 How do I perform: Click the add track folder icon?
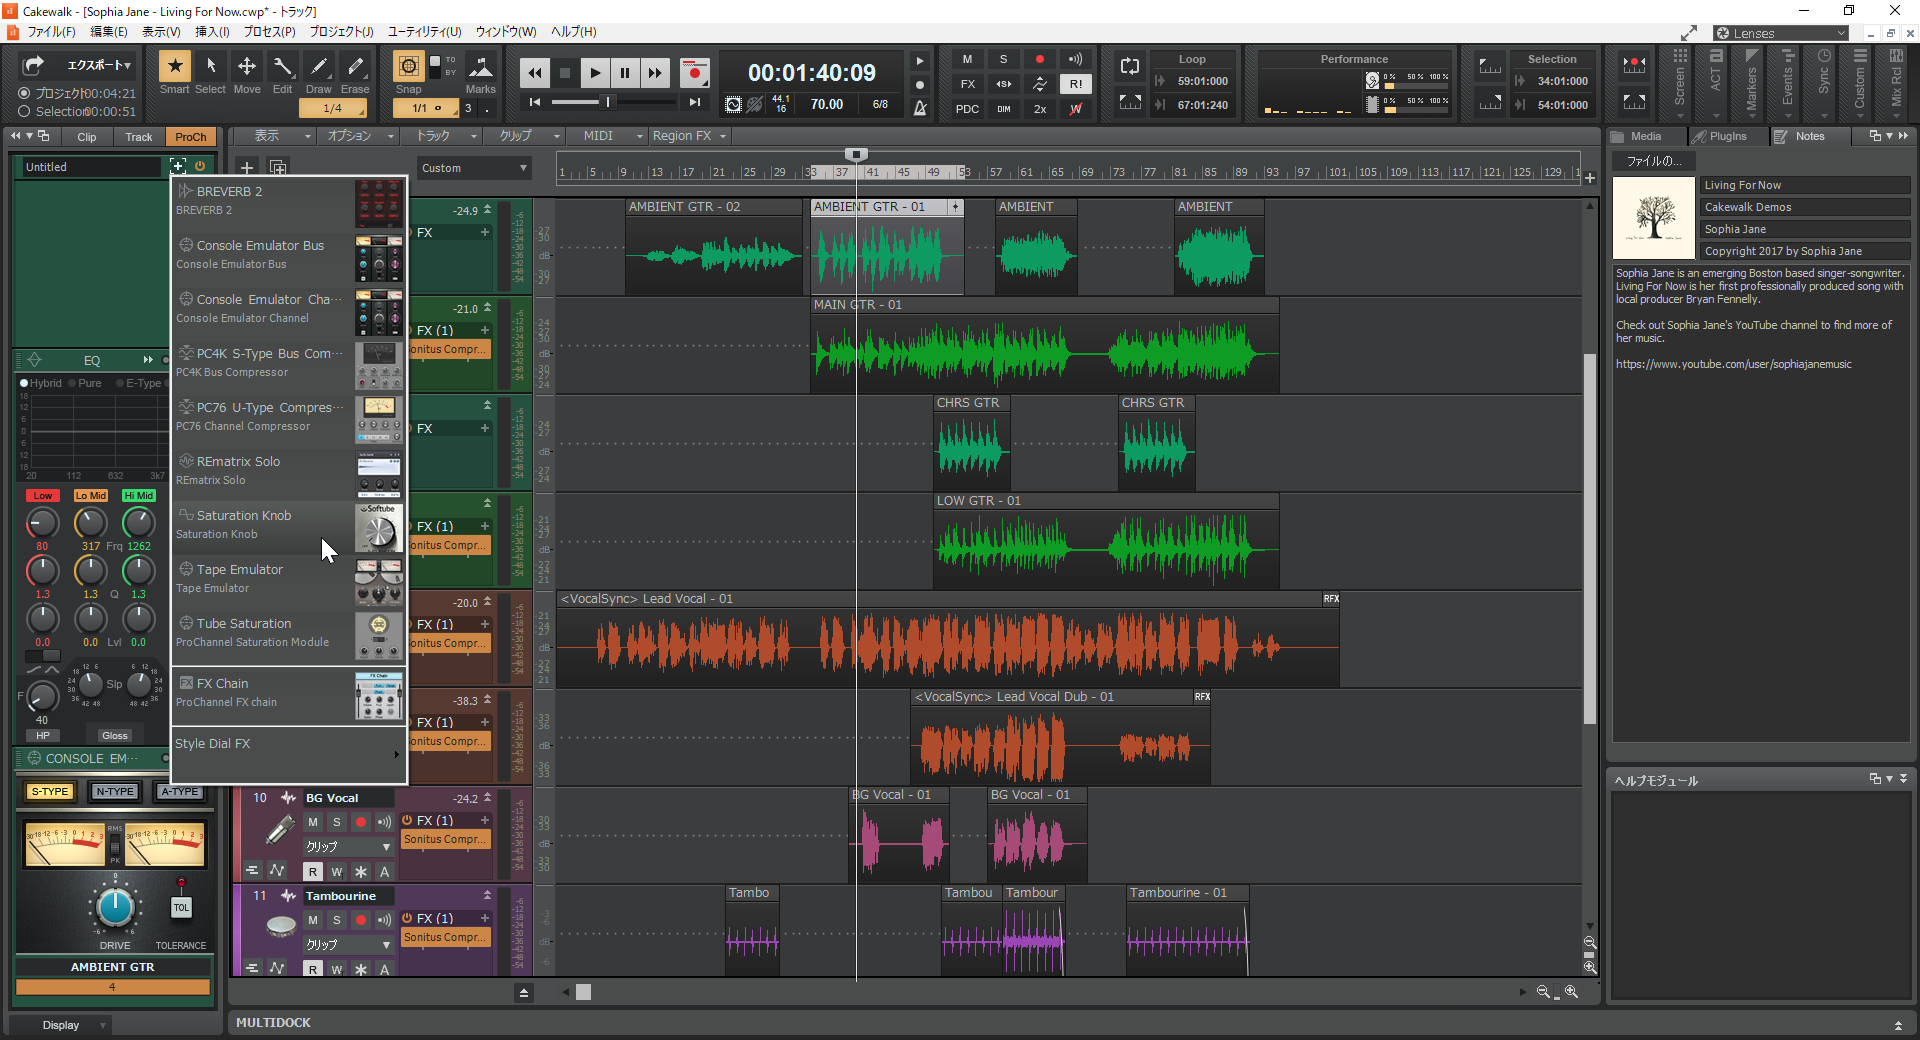[278, 168]
